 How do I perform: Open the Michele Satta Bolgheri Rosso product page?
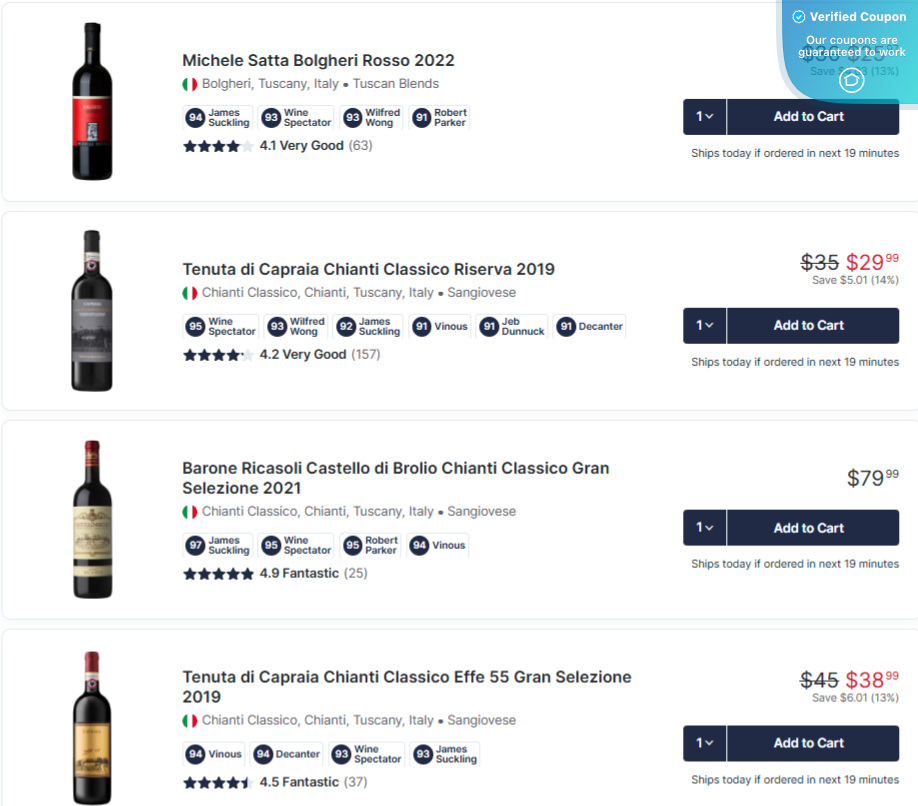point(317,60)
